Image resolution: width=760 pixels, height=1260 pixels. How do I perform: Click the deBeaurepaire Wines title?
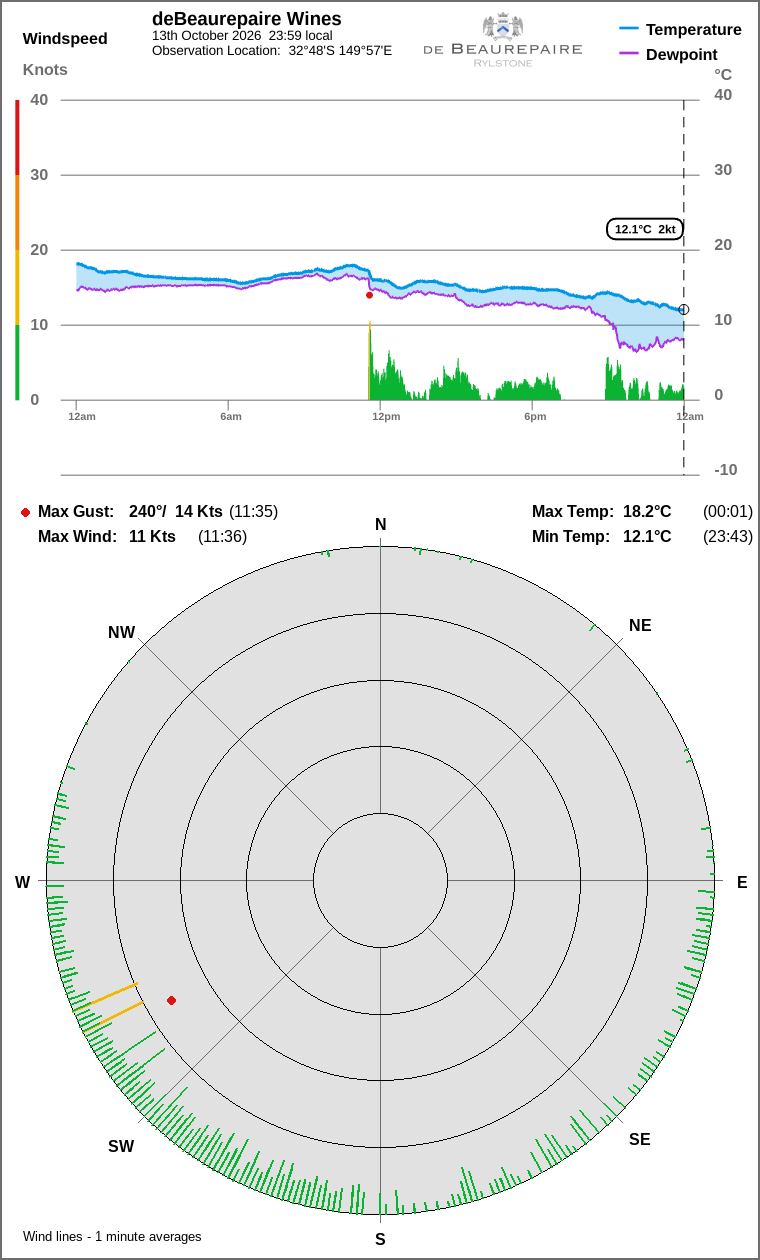click(x=246, y=19)
